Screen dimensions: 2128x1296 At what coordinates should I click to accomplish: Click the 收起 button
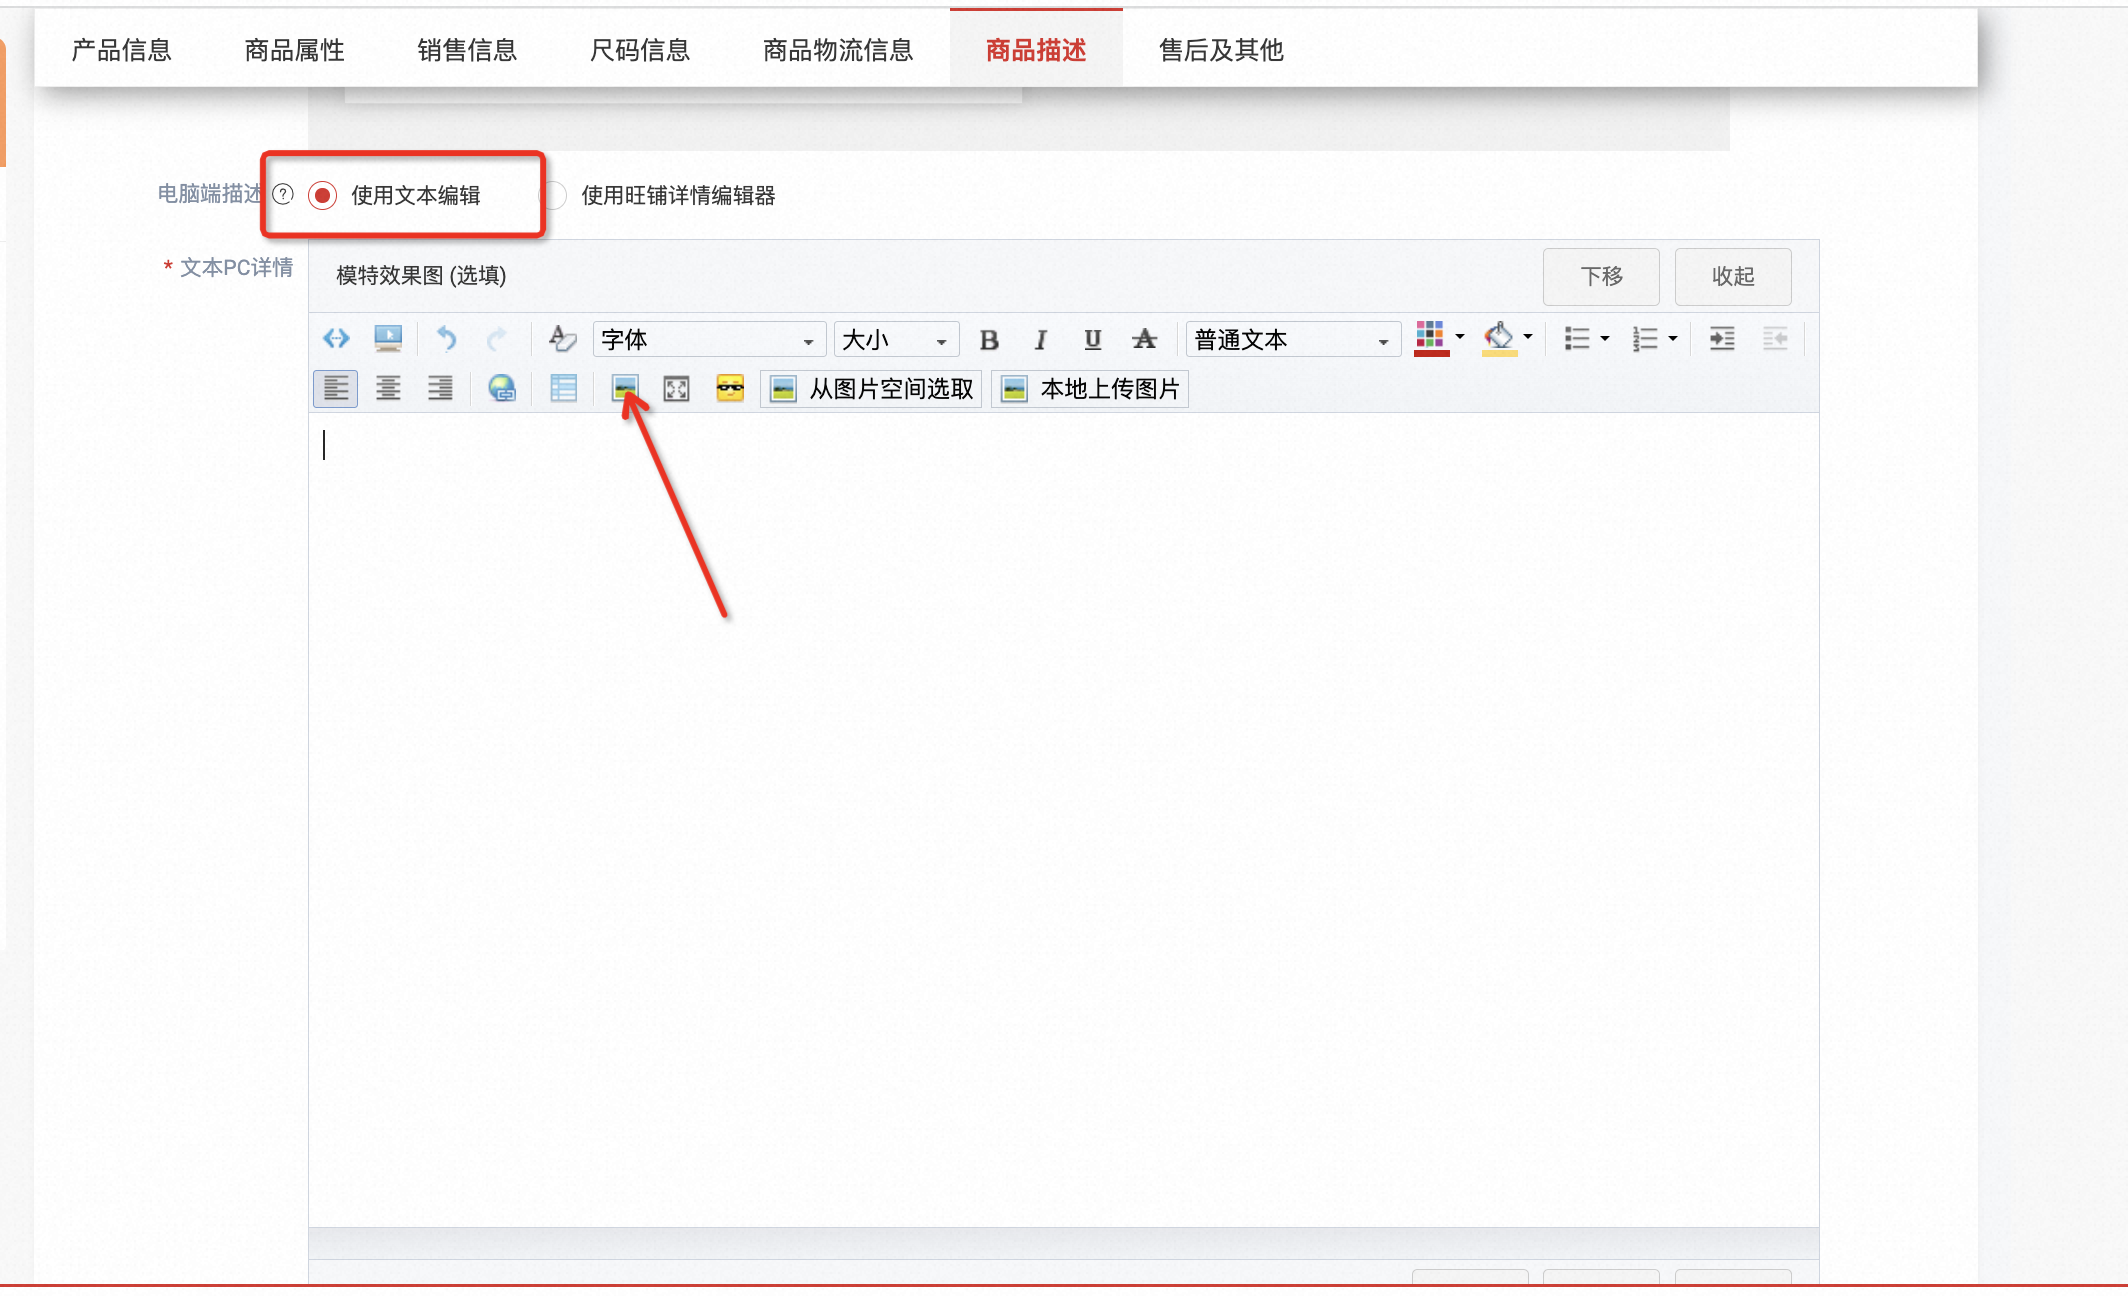click(x=1733, y=276)
